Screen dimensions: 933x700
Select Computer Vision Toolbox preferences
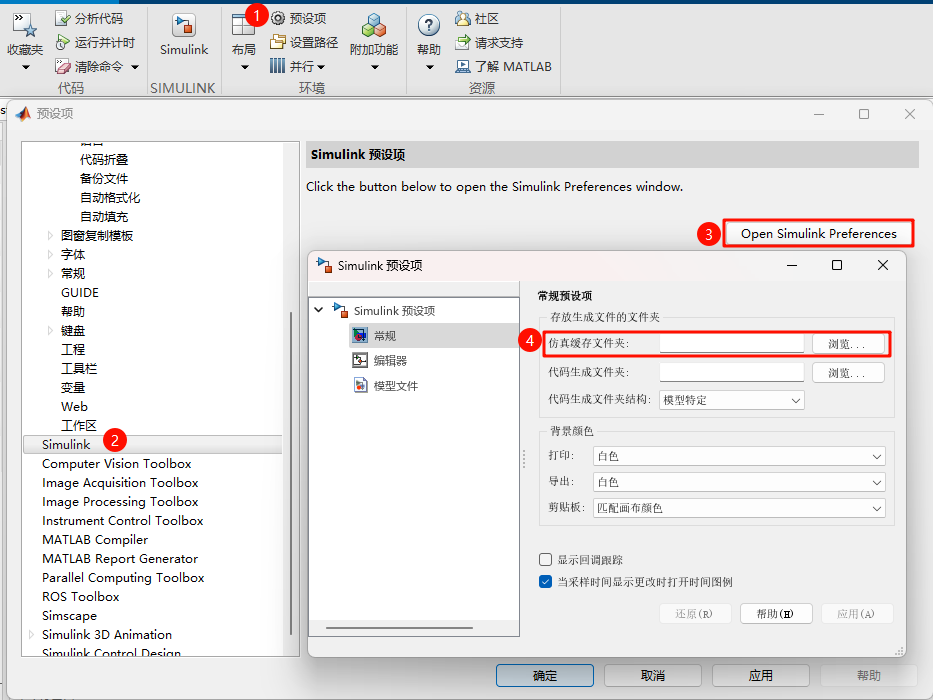tap(117, 464)
